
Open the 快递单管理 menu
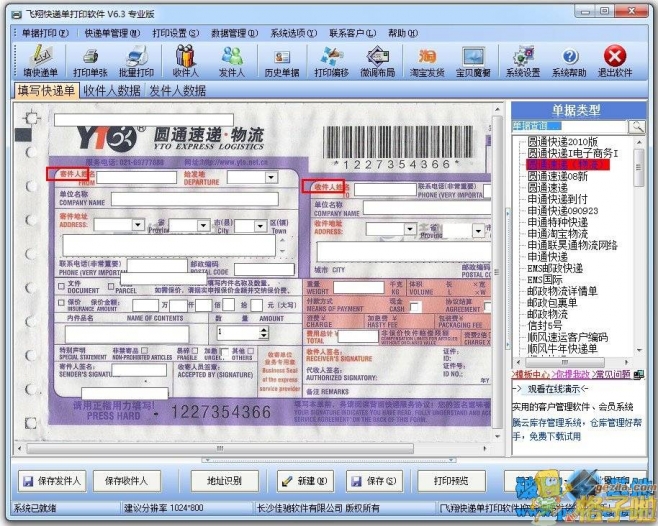(x=112, y=33)
